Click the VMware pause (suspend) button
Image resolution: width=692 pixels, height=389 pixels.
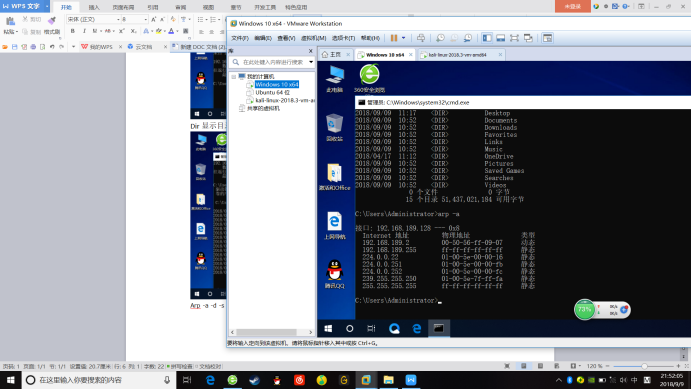[x=394, y=38]
